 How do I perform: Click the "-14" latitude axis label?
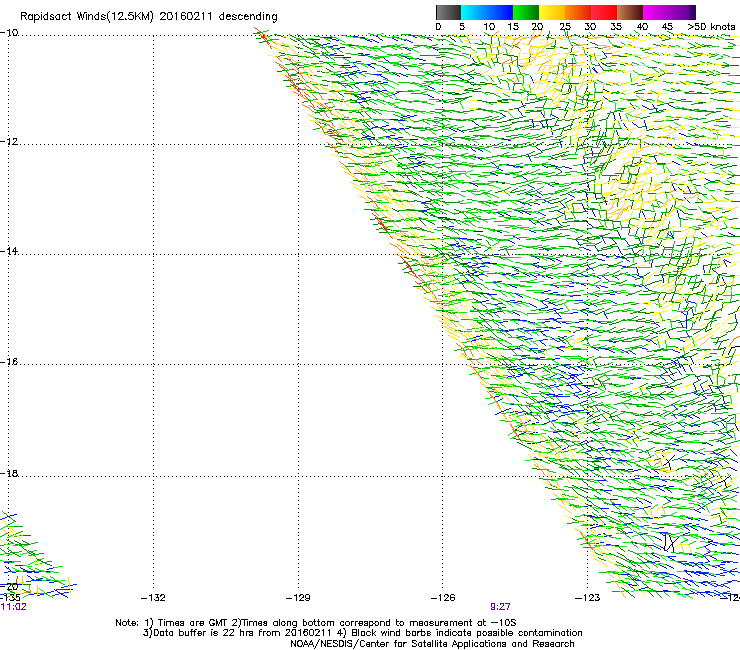[x=9, y=251]
